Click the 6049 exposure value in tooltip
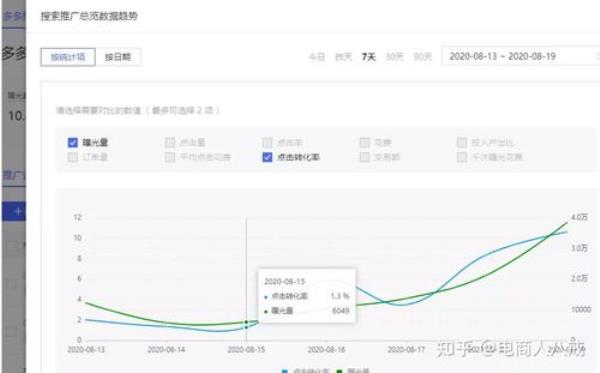The width and height of the screenshot is (600, 373). tap(341, 311)
